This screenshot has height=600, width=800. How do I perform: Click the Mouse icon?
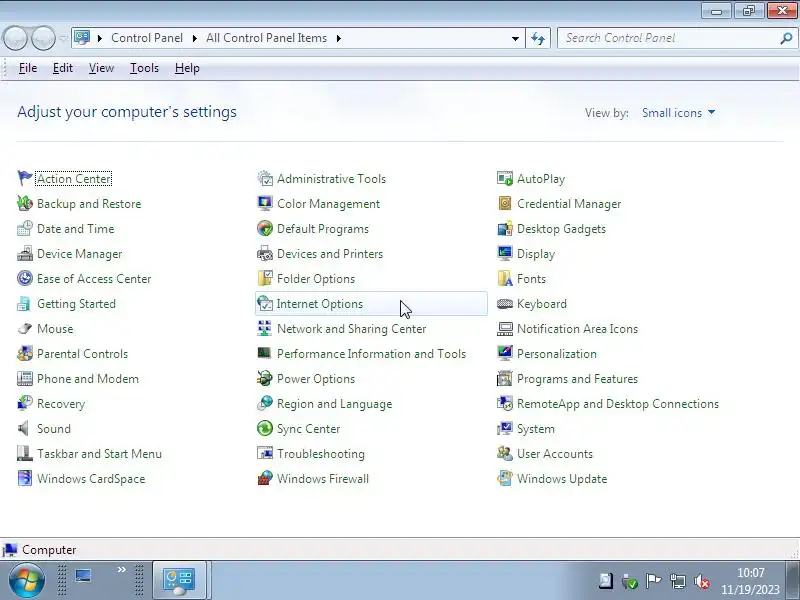coord(24,328)
